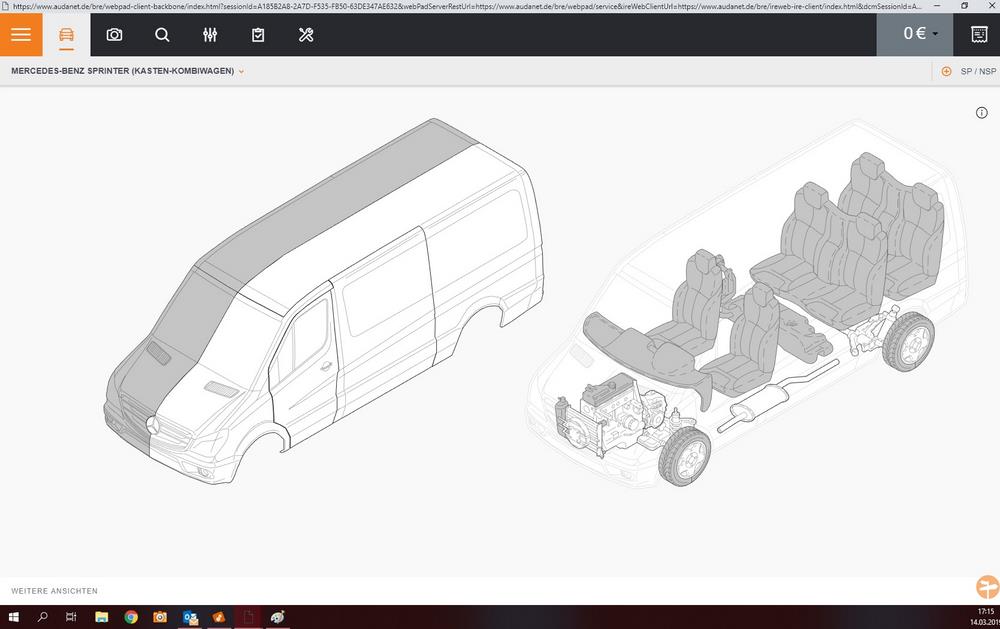Click the orange plus icon beside SP / NSP
The image size is (1000, 629).
click(x=945, y=71)
